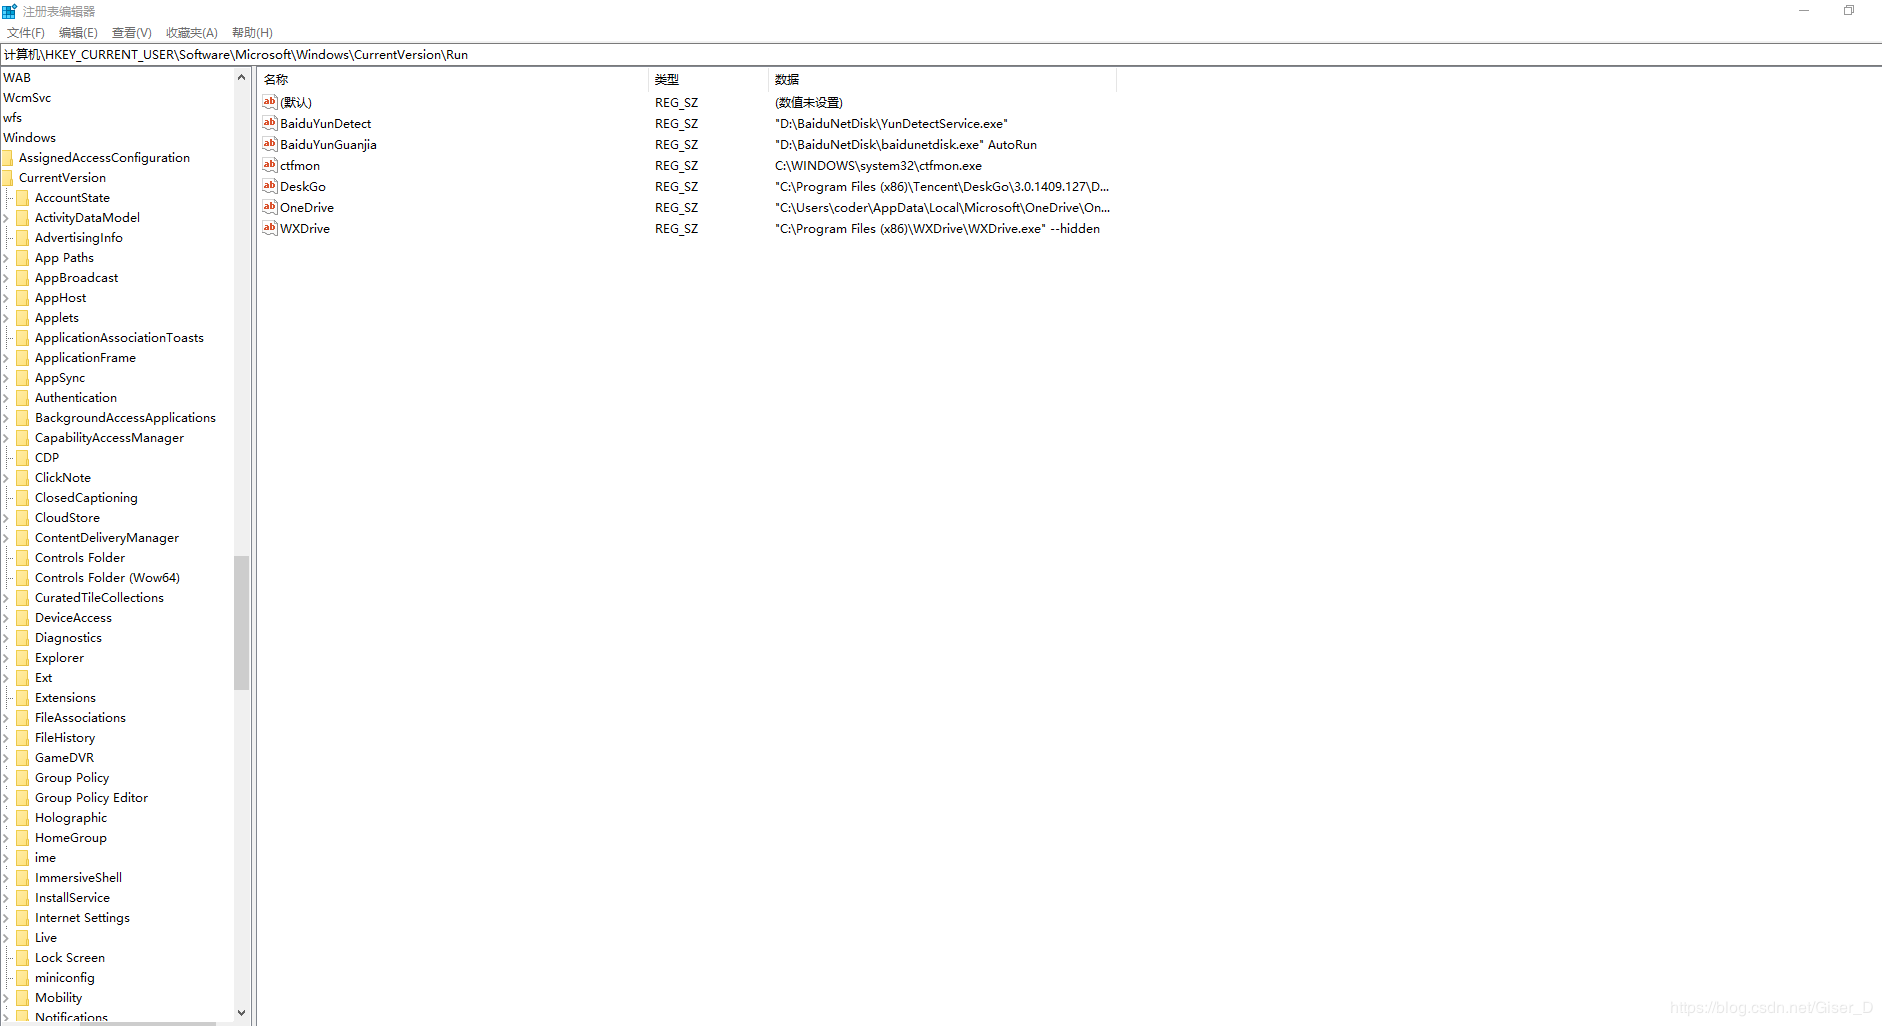Click the ime folder icon
1882x1026 pixels.
coord(23,858)
